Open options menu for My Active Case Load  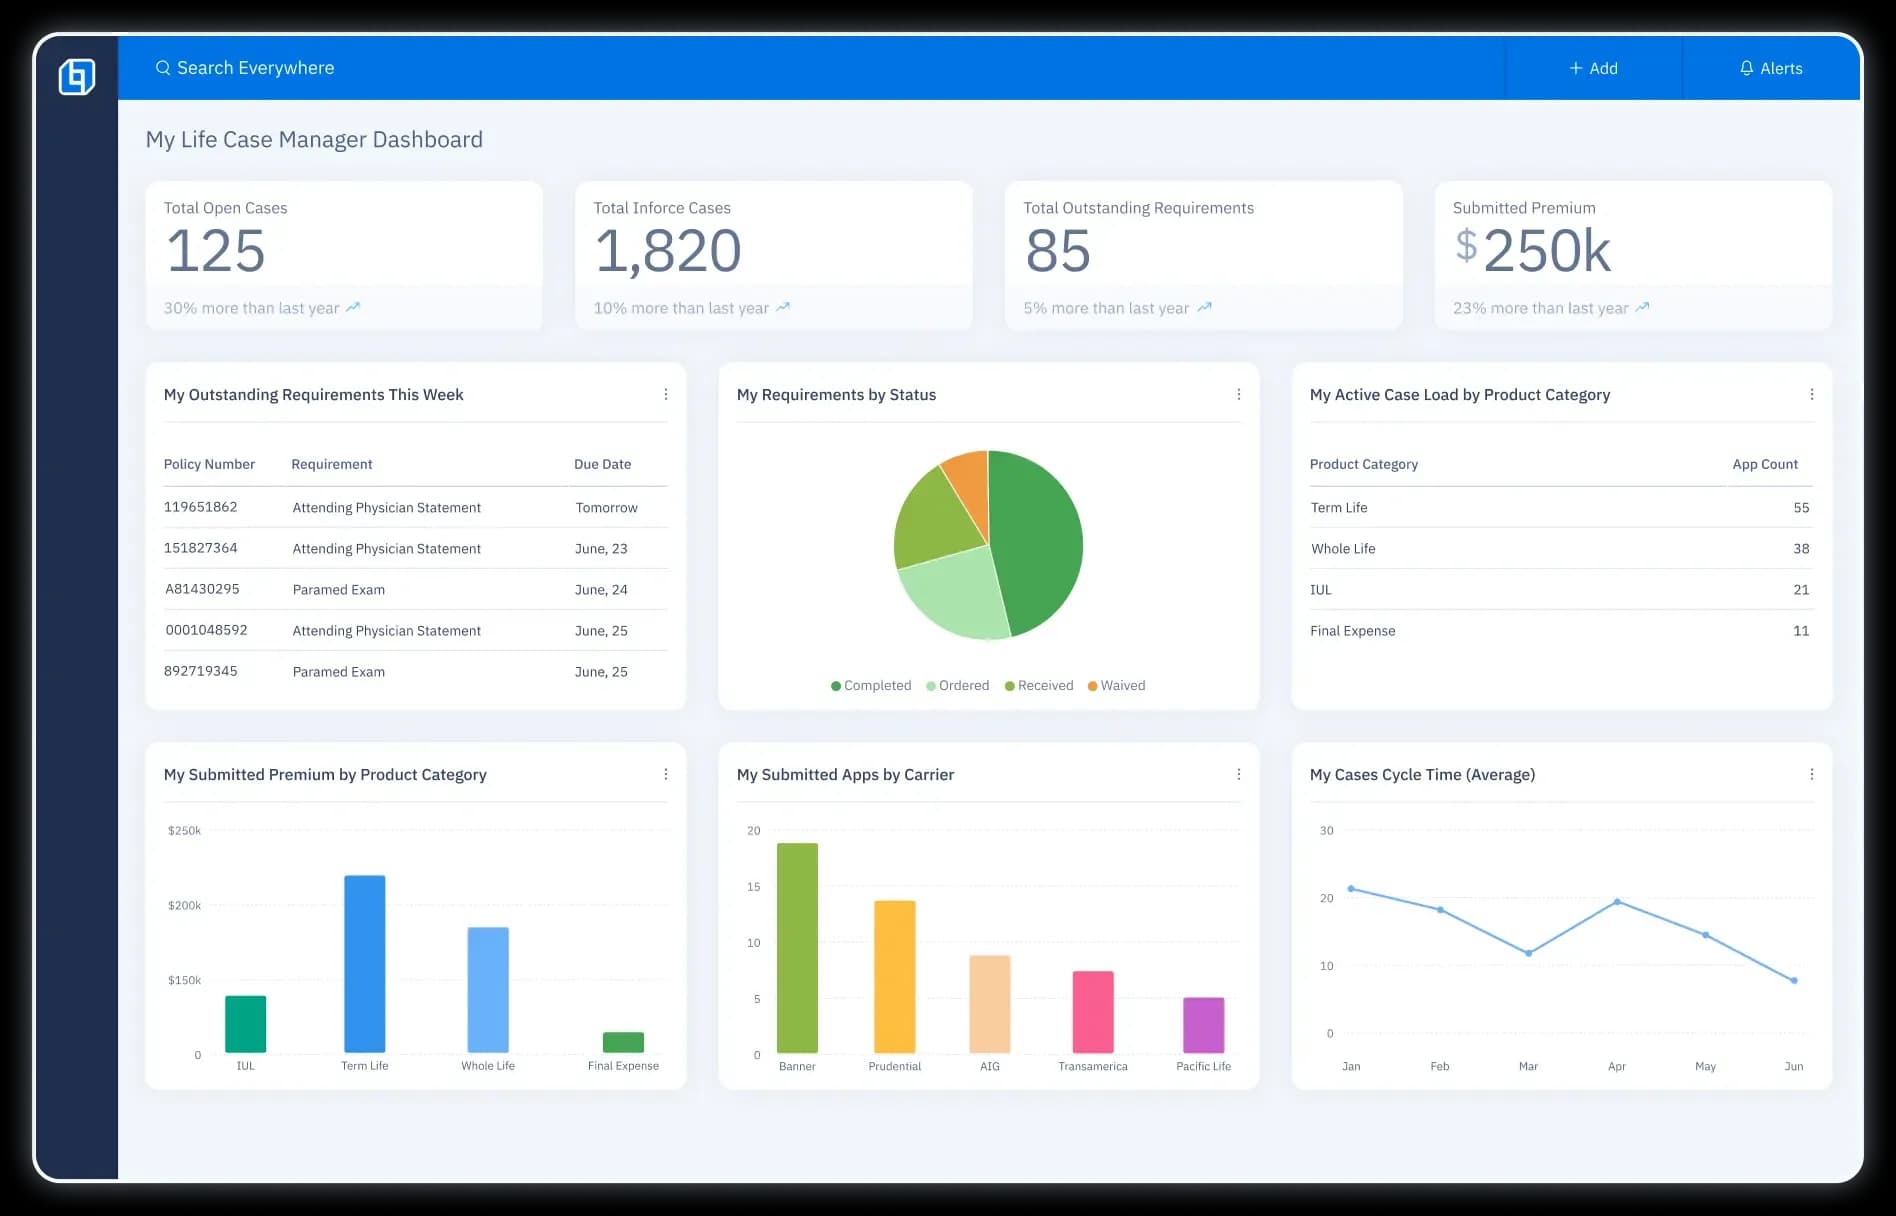coord(1812,395)
